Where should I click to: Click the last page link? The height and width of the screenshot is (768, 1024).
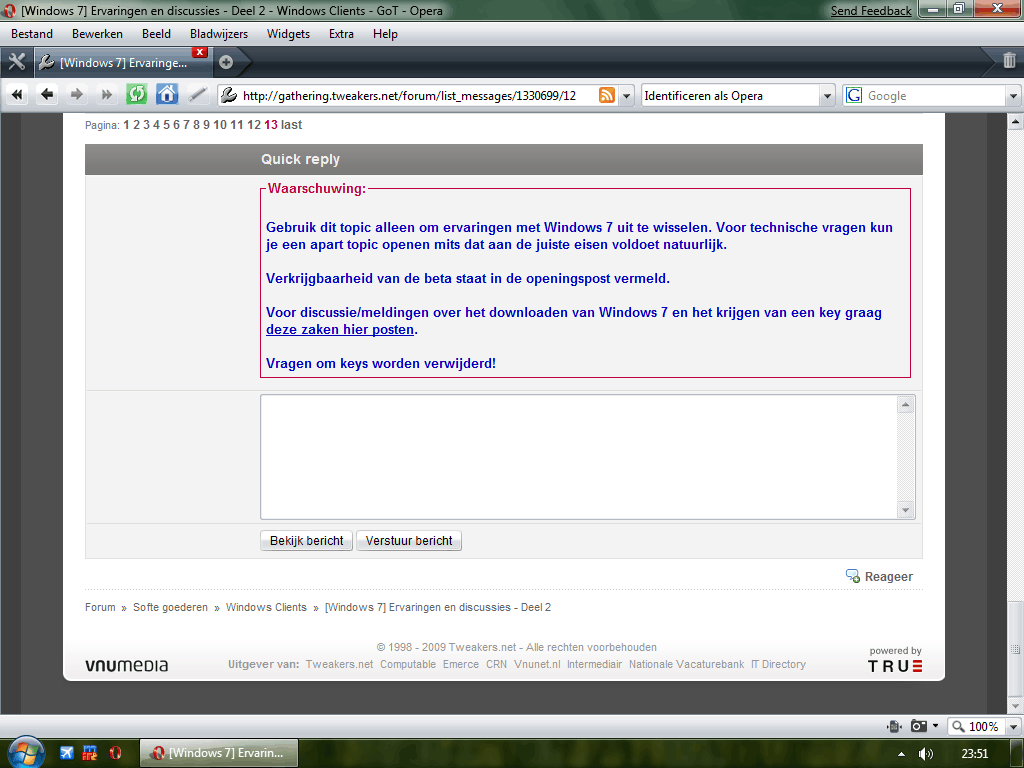click(x=291, y=125)
